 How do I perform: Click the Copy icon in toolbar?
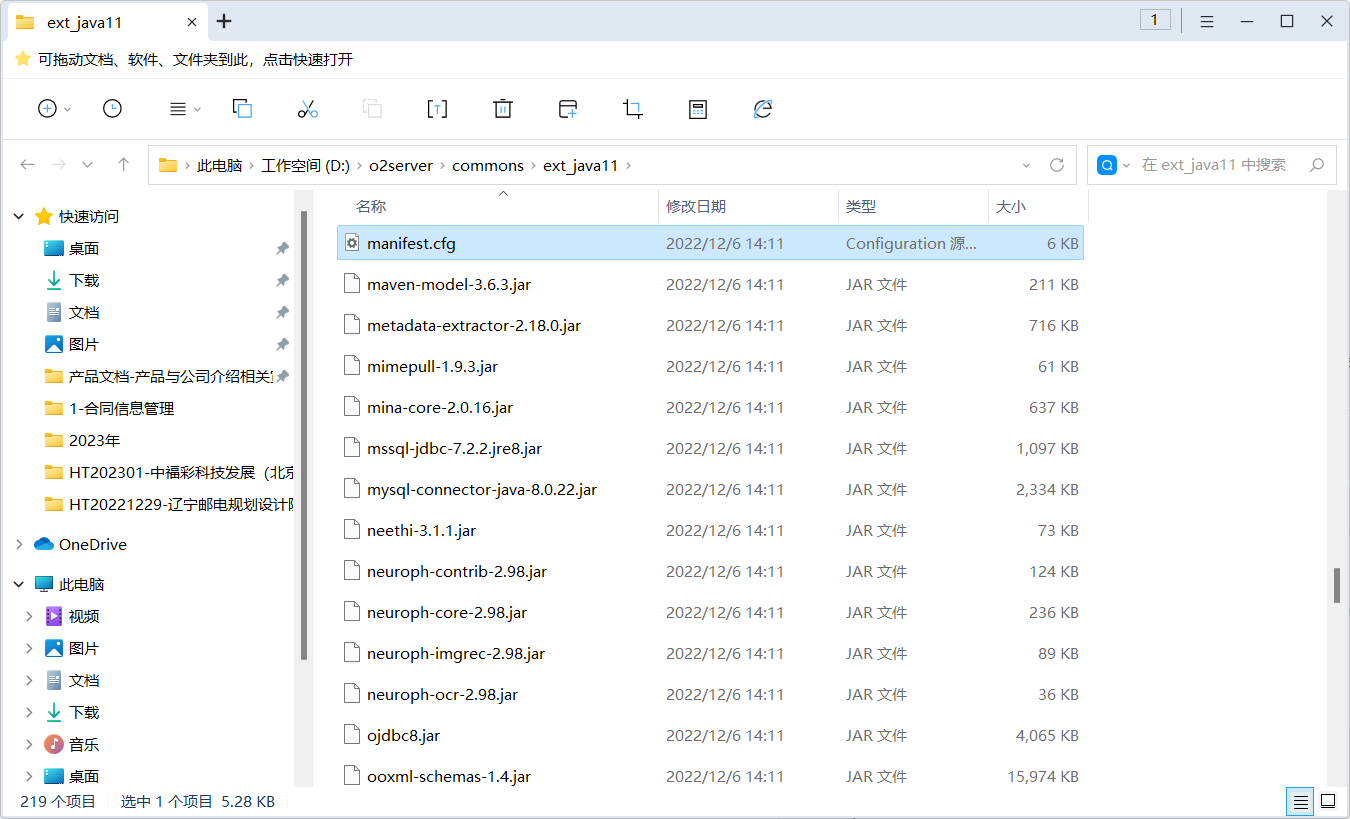point(242,109)
